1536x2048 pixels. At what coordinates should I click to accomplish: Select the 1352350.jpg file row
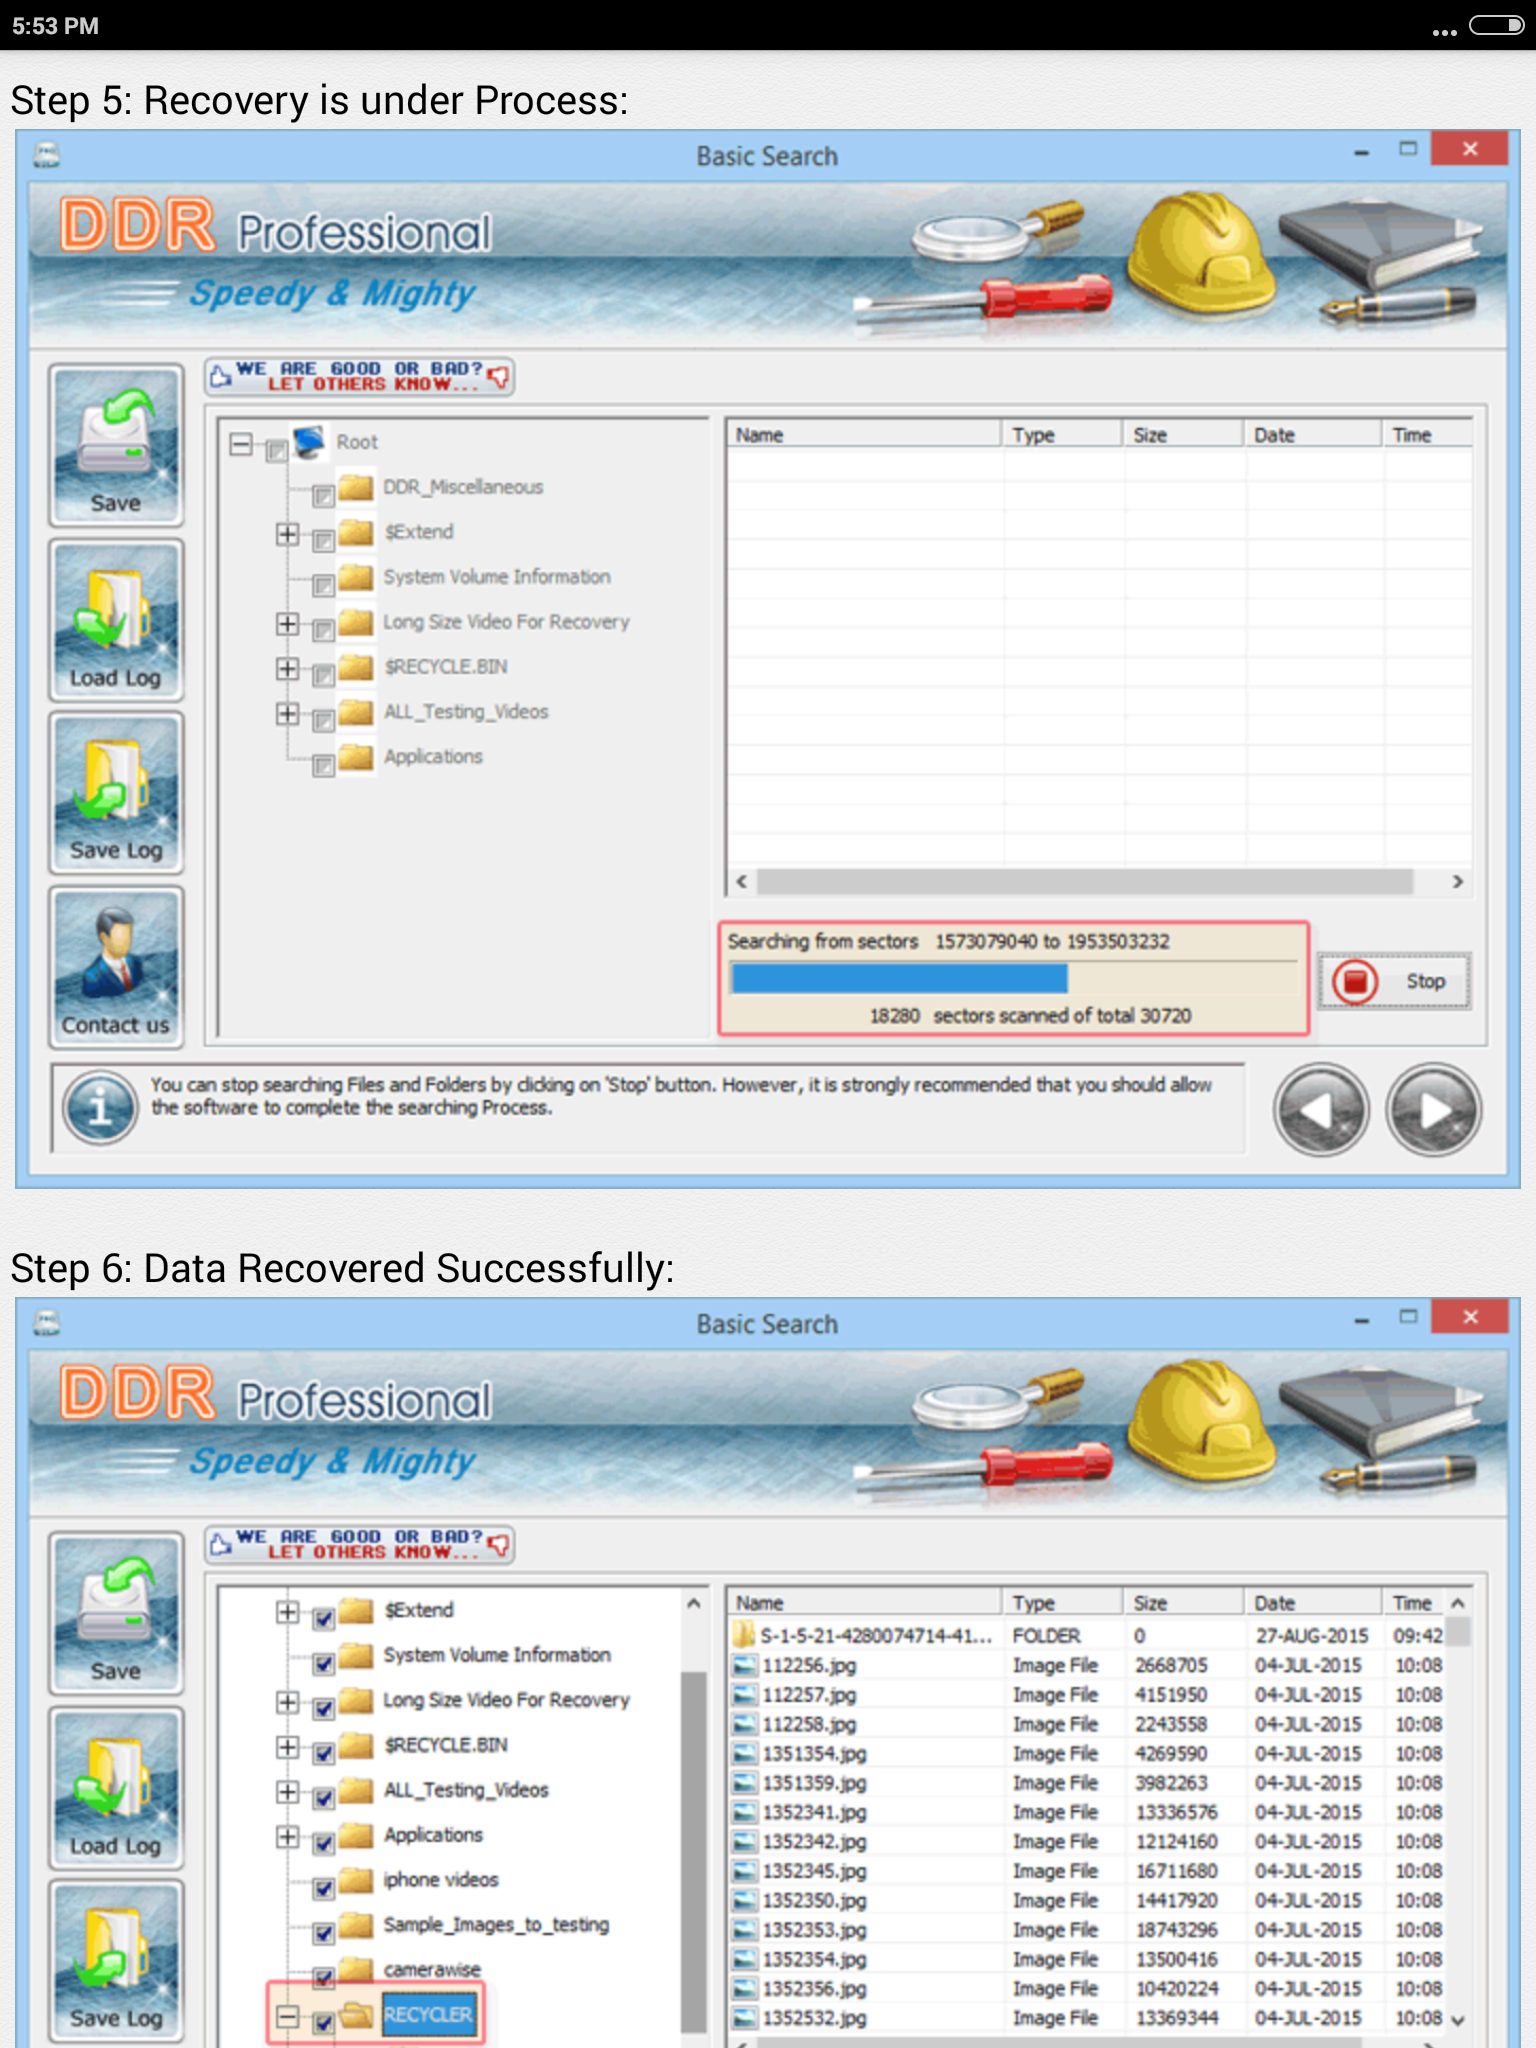pos(1088,1900)
